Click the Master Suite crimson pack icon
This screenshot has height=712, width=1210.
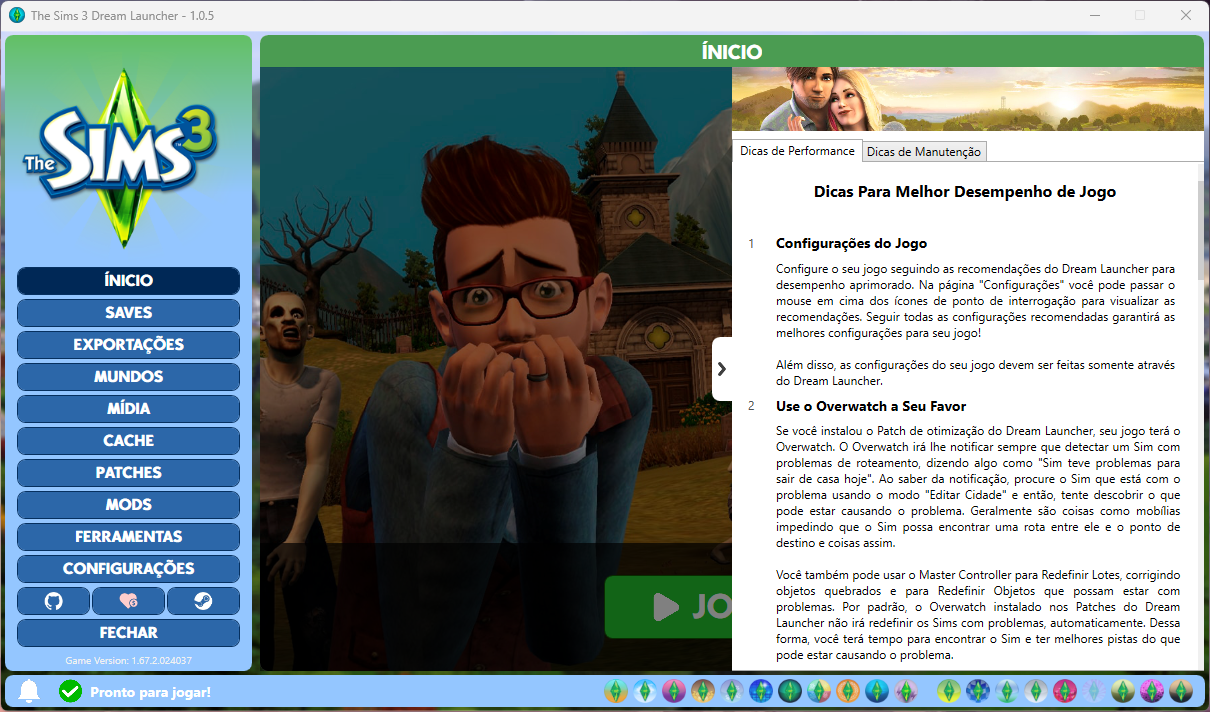(1065, 691)
